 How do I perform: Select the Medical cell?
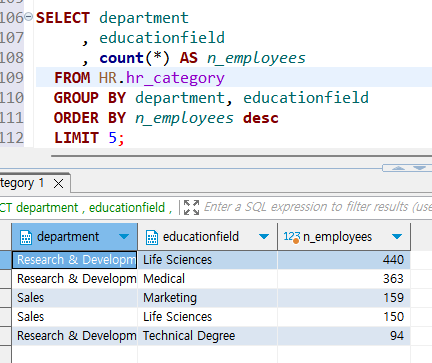(x=207, y=279)
